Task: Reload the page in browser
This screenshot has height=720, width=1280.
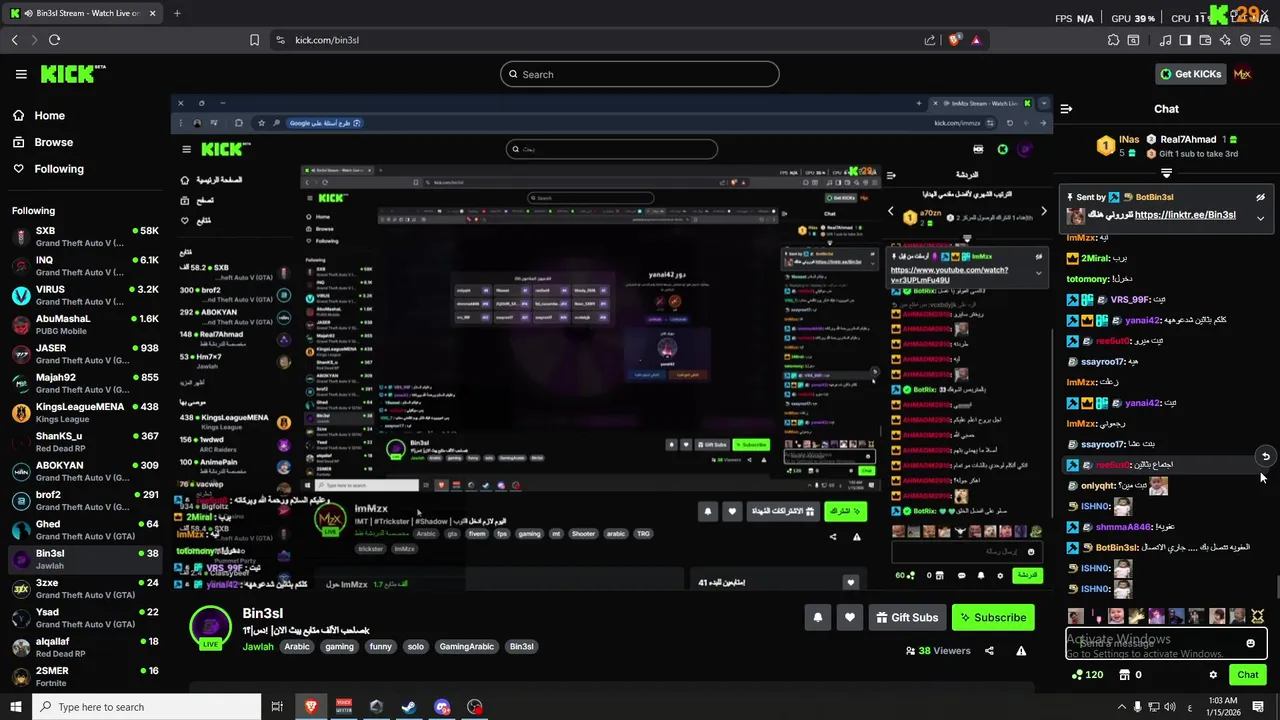Action: pyautogui.click(x=54, y=40)
